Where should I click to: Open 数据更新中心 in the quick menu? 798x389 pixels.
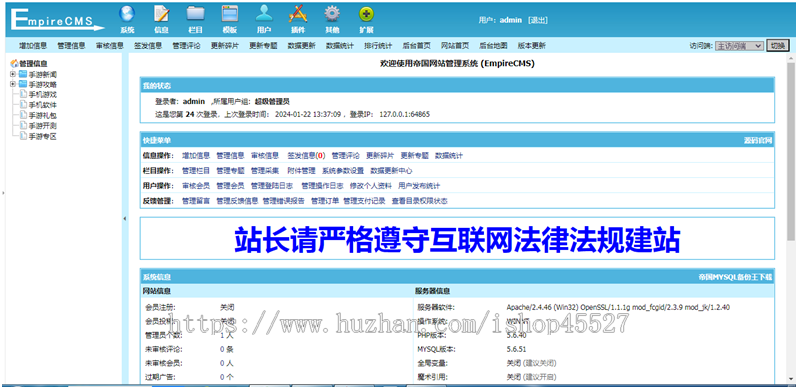391,171
